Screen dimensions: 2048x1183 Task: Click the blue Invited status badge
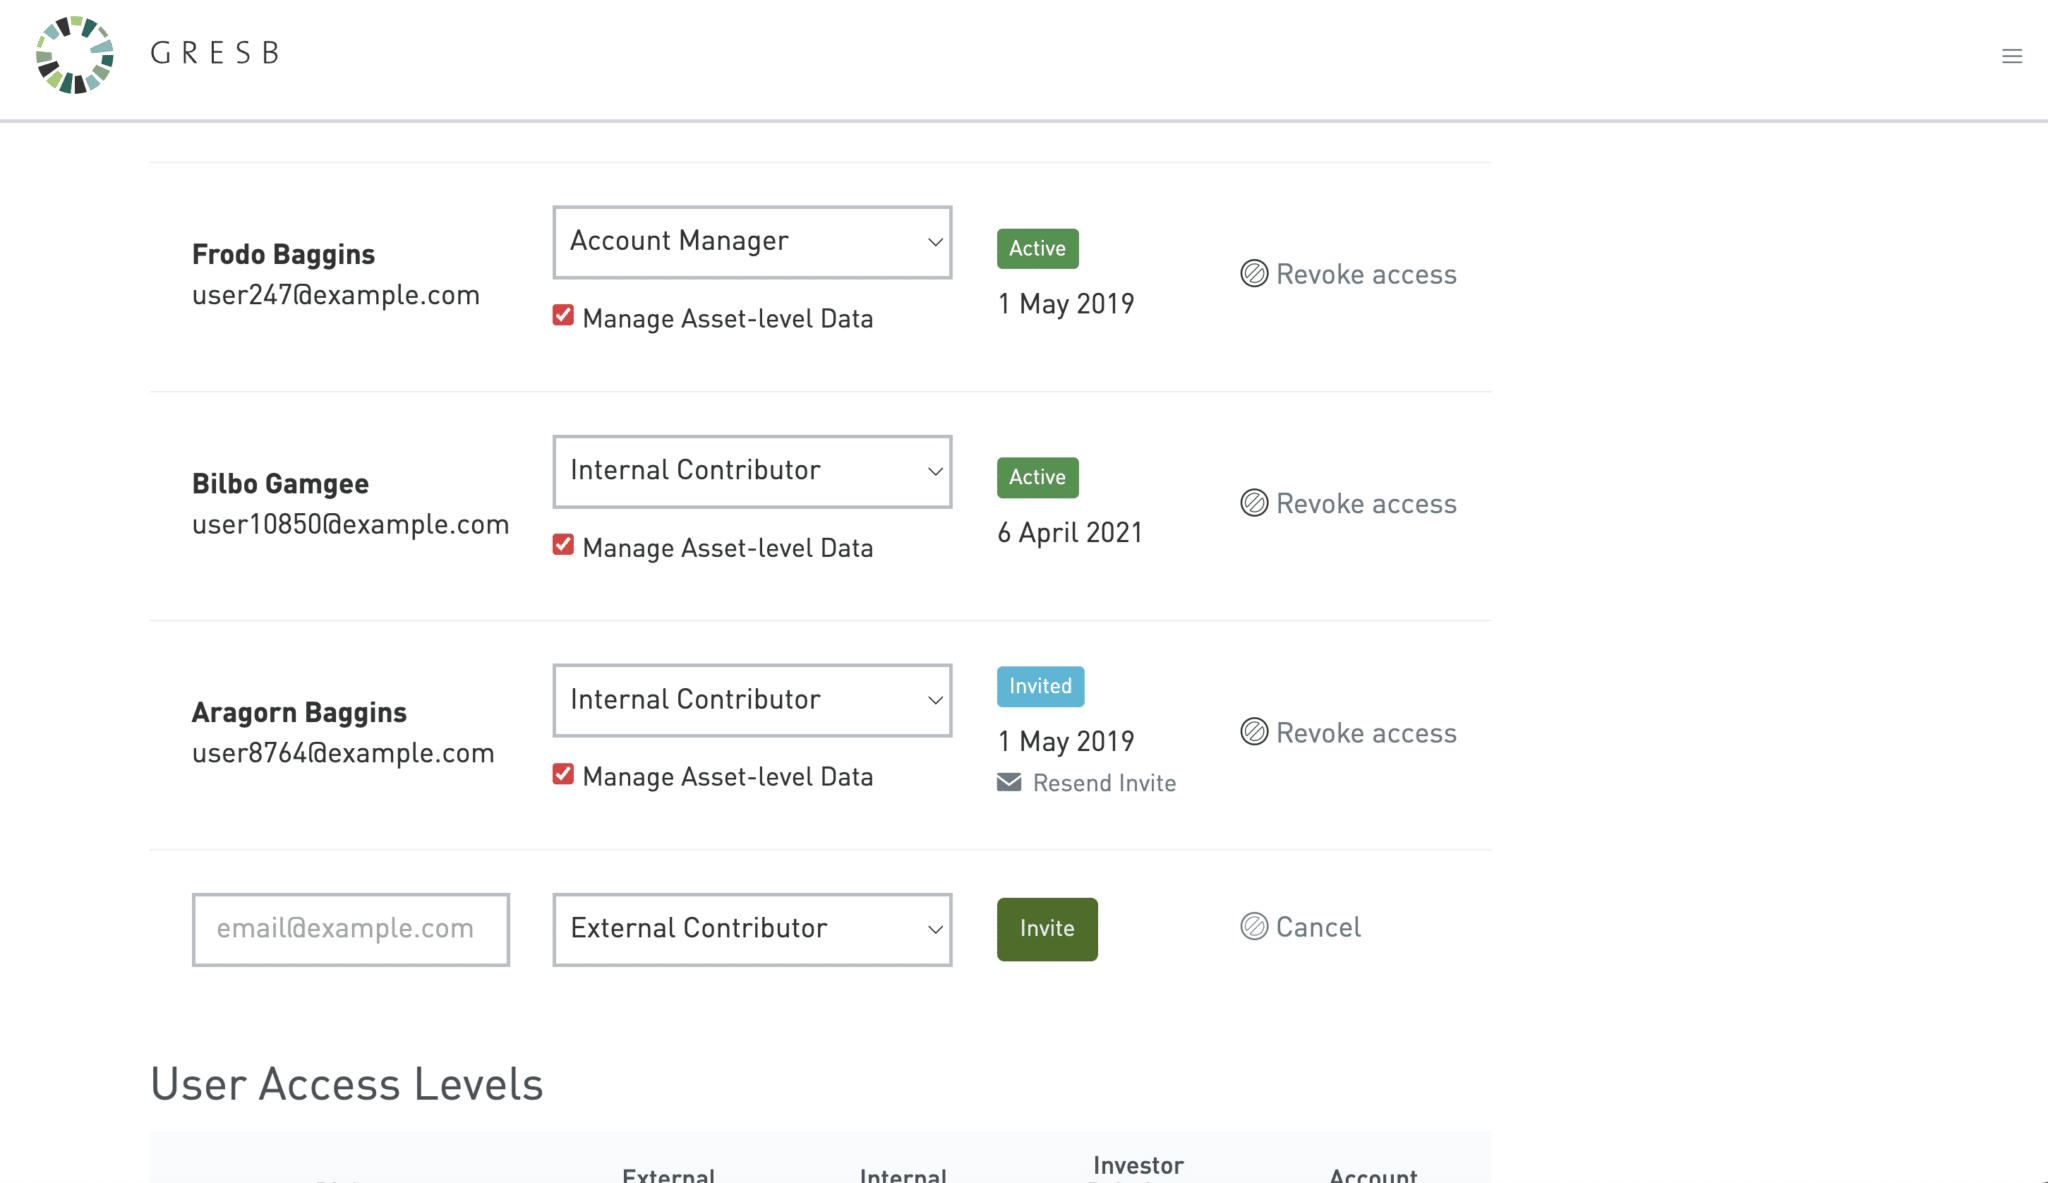click(x=1040, y=686)
